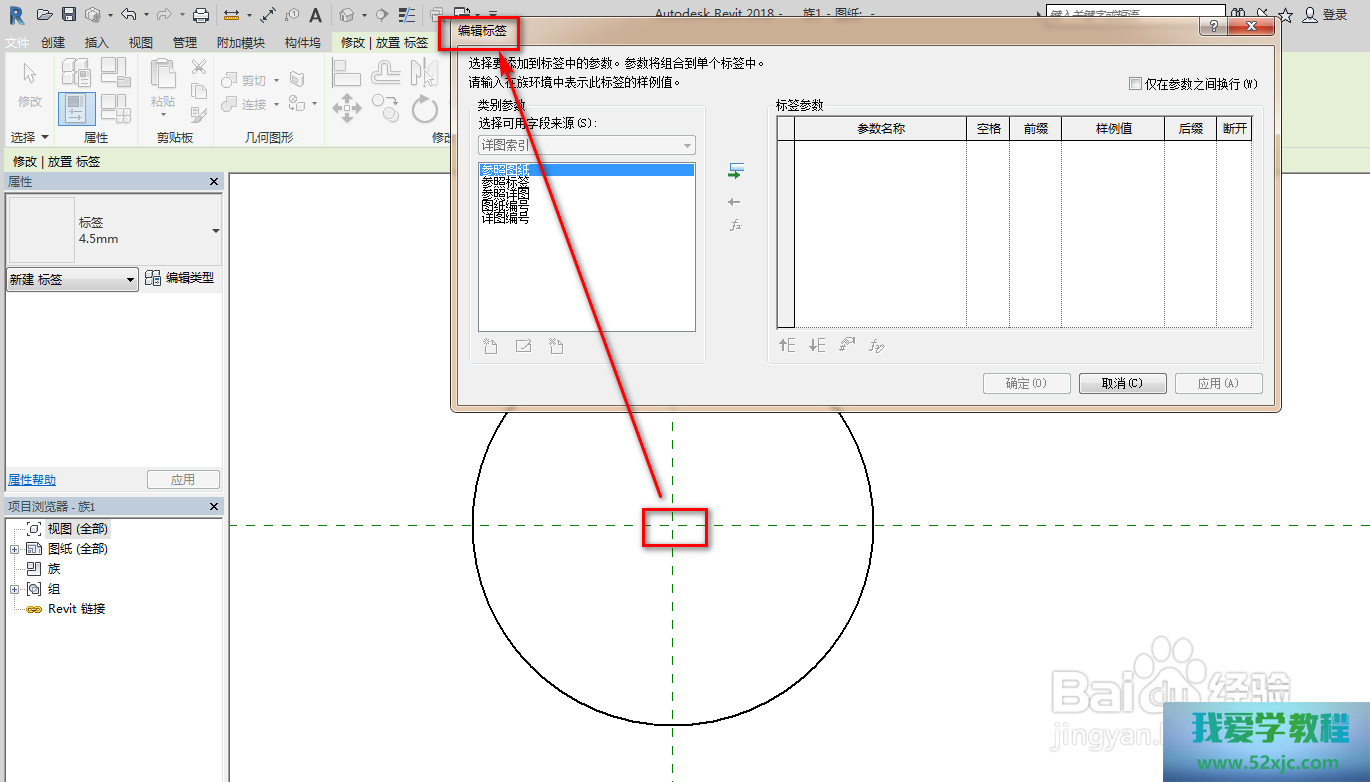Click the 编辑类型 button
This screenshot has height=782, width=1370.
(180, 278)
